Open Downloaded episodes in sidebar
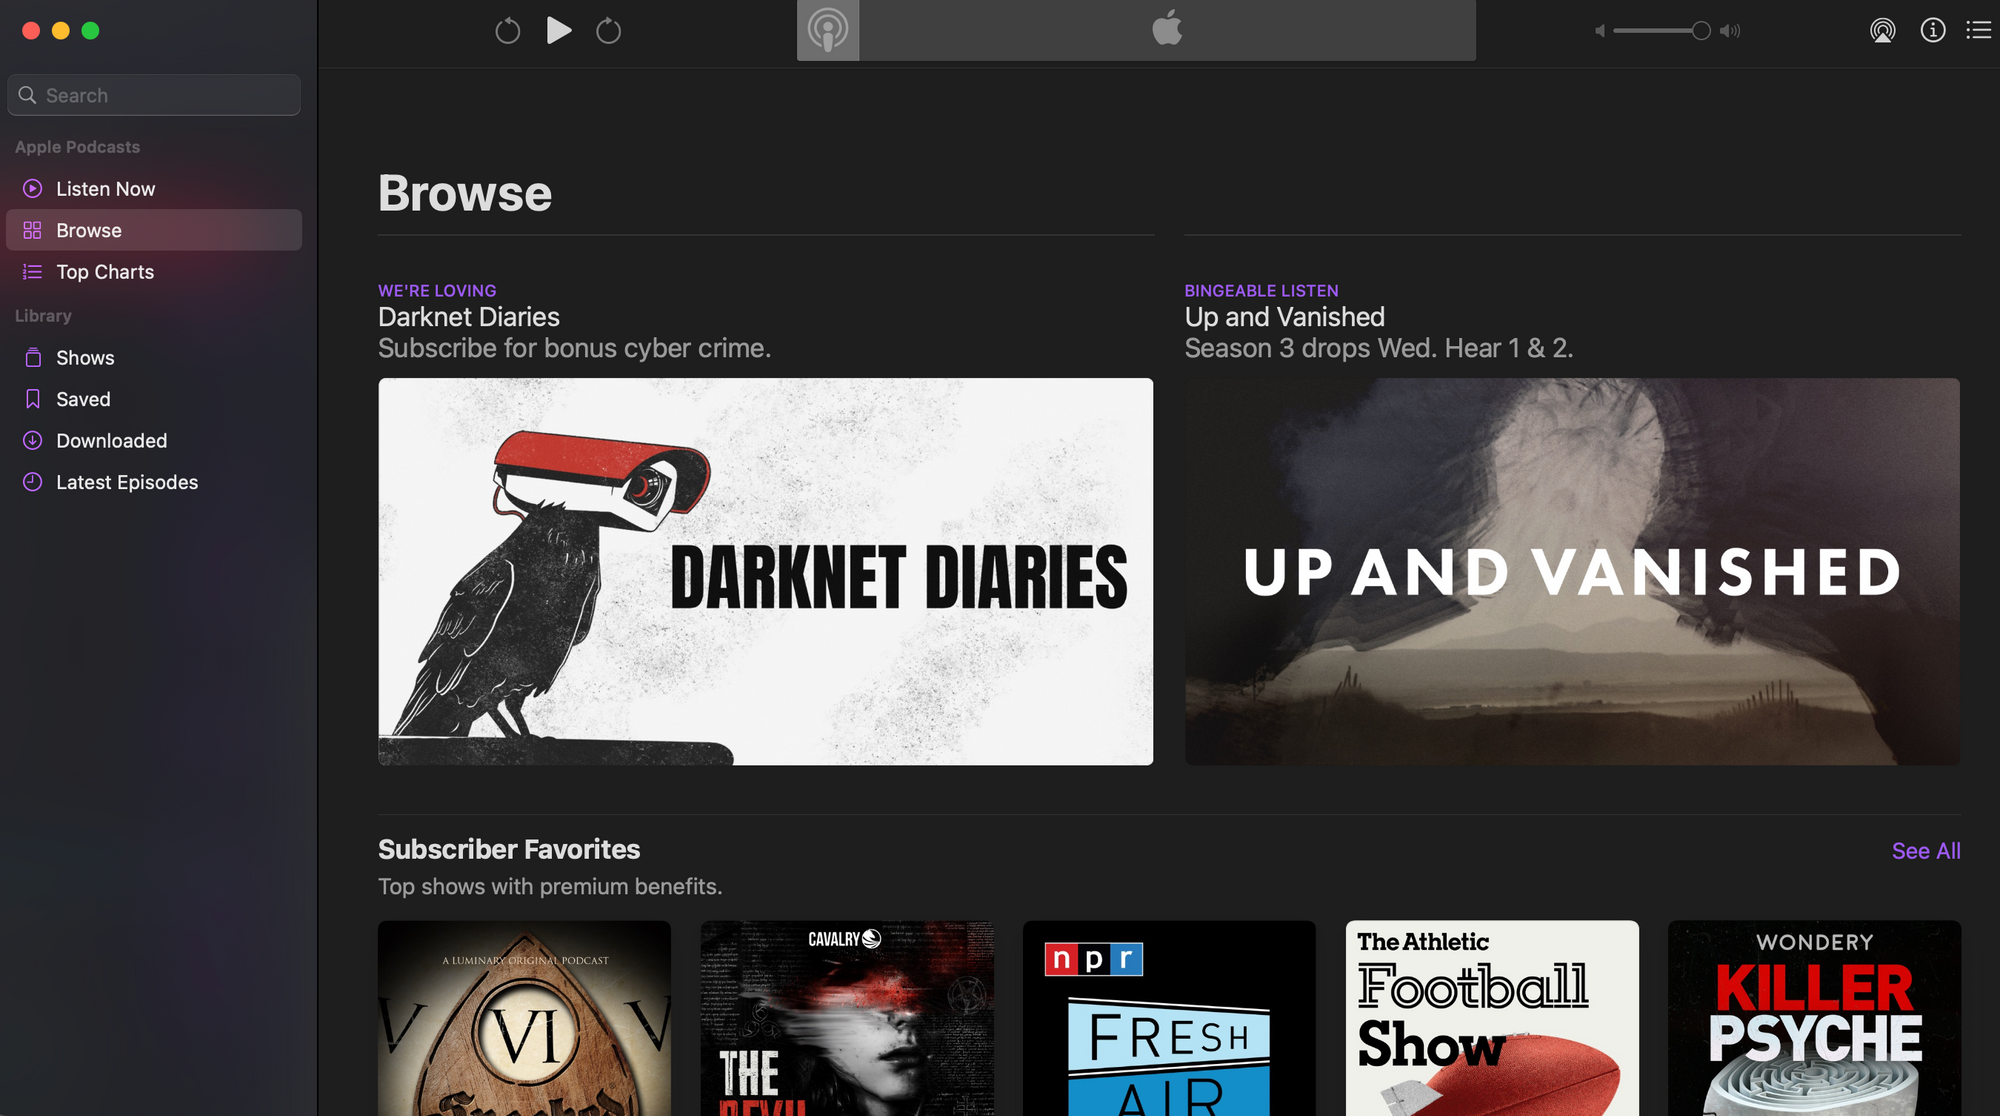Screen dimensions: 2000x1116 [111, 441]
